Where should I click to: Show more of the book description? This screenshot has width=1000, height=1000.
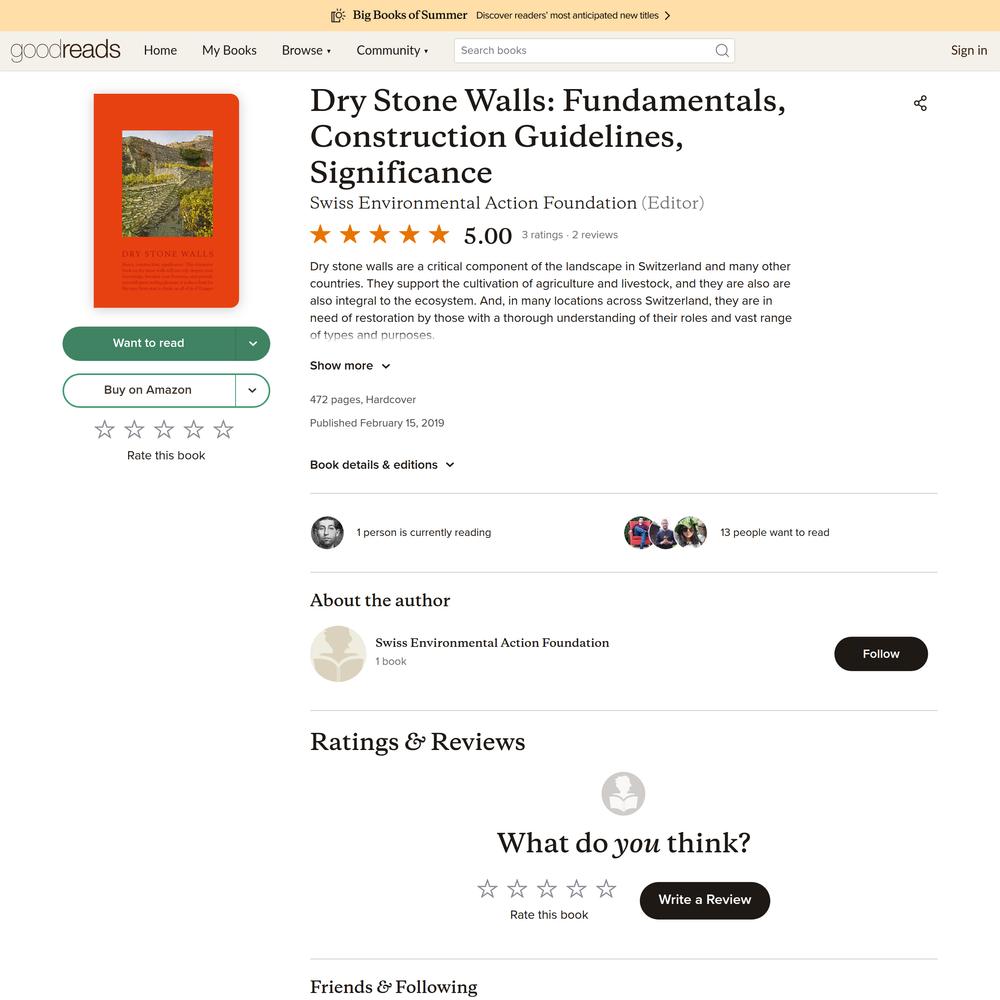coord(350,366)
